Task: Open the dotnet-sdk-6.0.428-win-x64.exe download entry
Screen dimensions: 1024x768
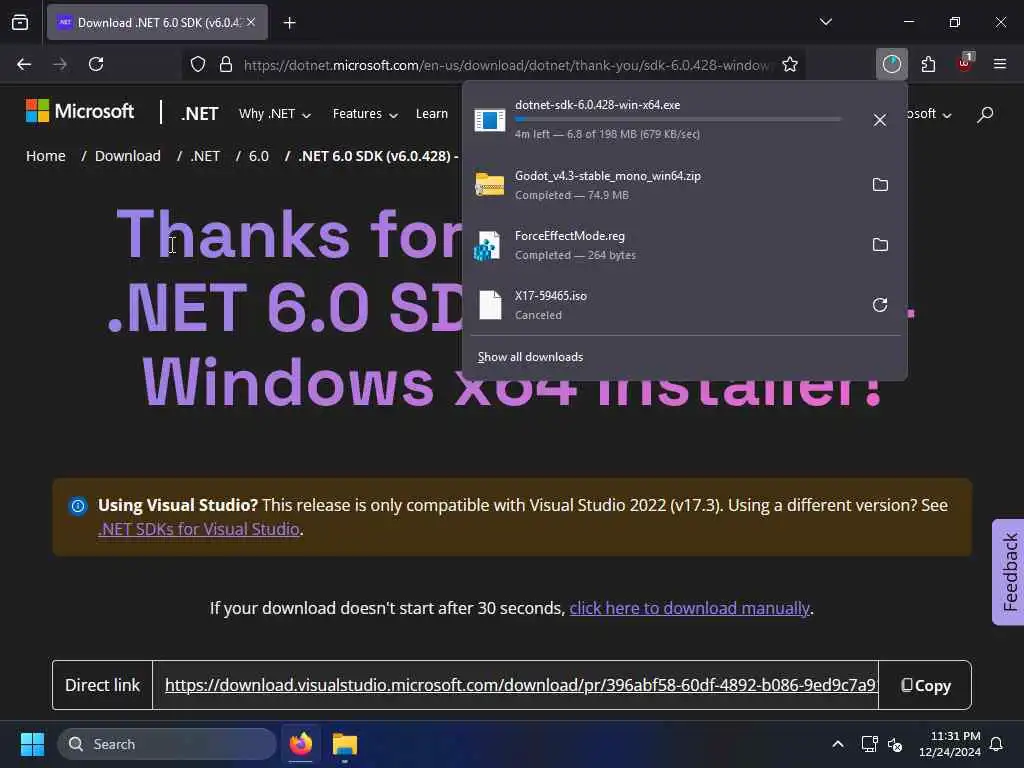Action: click(x=663, y=120)
